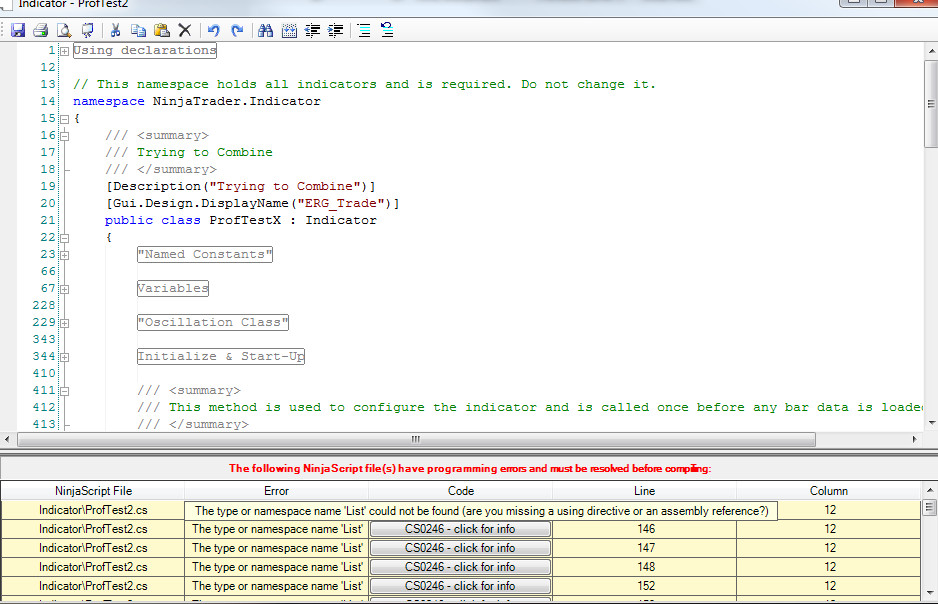Redo the last undone edit
This screenshot has width=938, height=604.
pos(237,31)
